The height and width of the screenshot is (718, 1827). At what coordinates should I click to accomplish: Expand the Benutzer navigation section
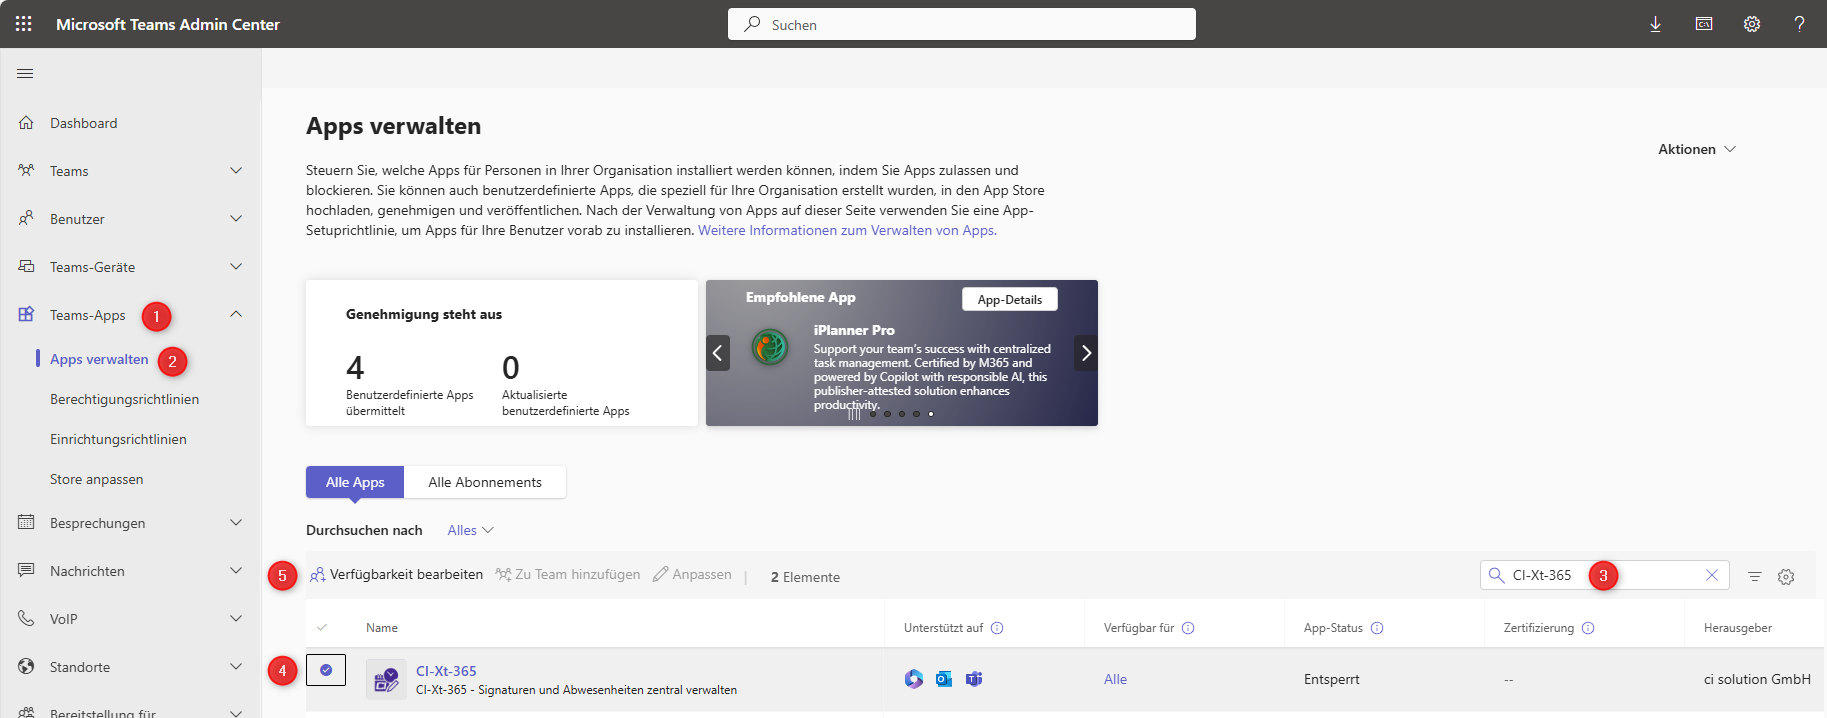(x=236, y=219)
